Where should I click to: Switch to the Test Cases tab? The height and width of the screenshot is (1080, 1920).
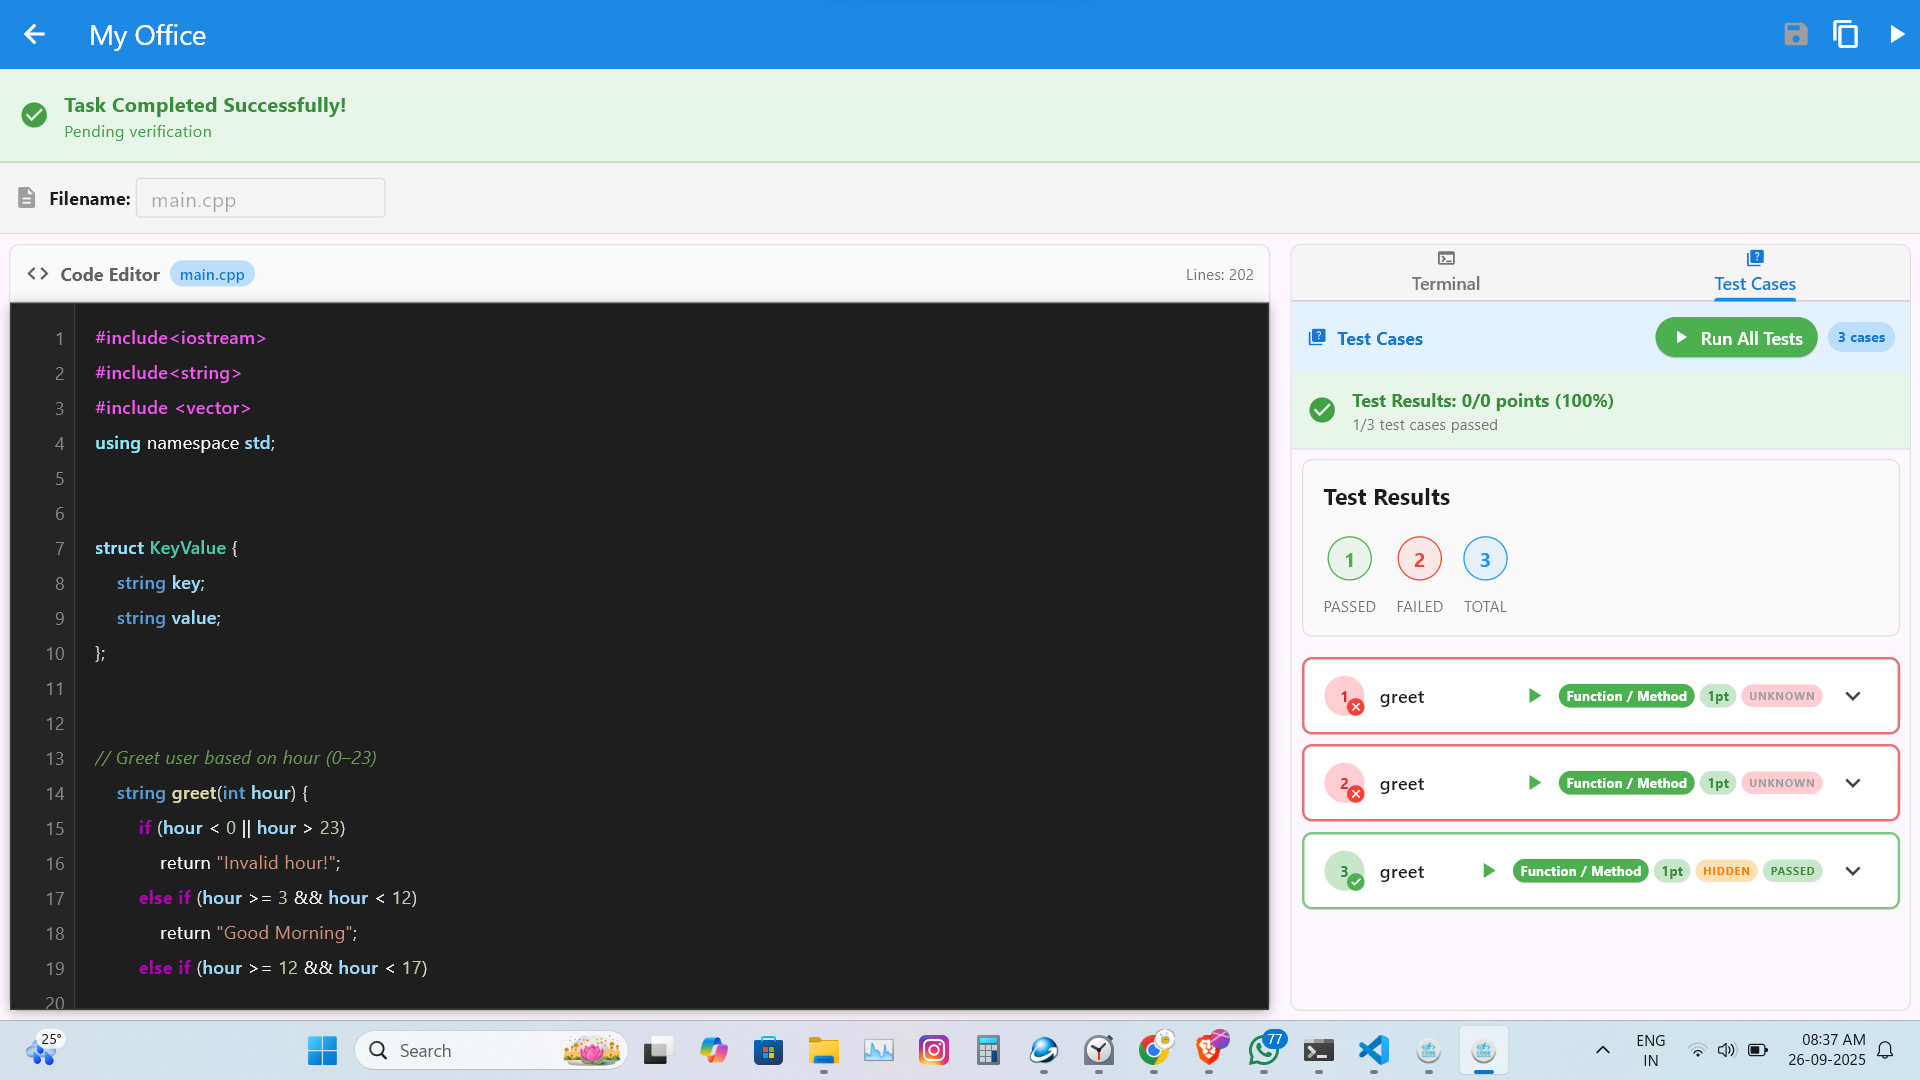(1754, 272)
